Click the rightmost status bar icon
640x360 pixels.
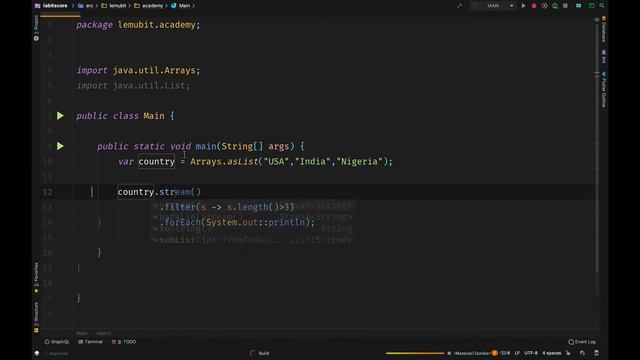pyautogui.click(x=596, y=353)
